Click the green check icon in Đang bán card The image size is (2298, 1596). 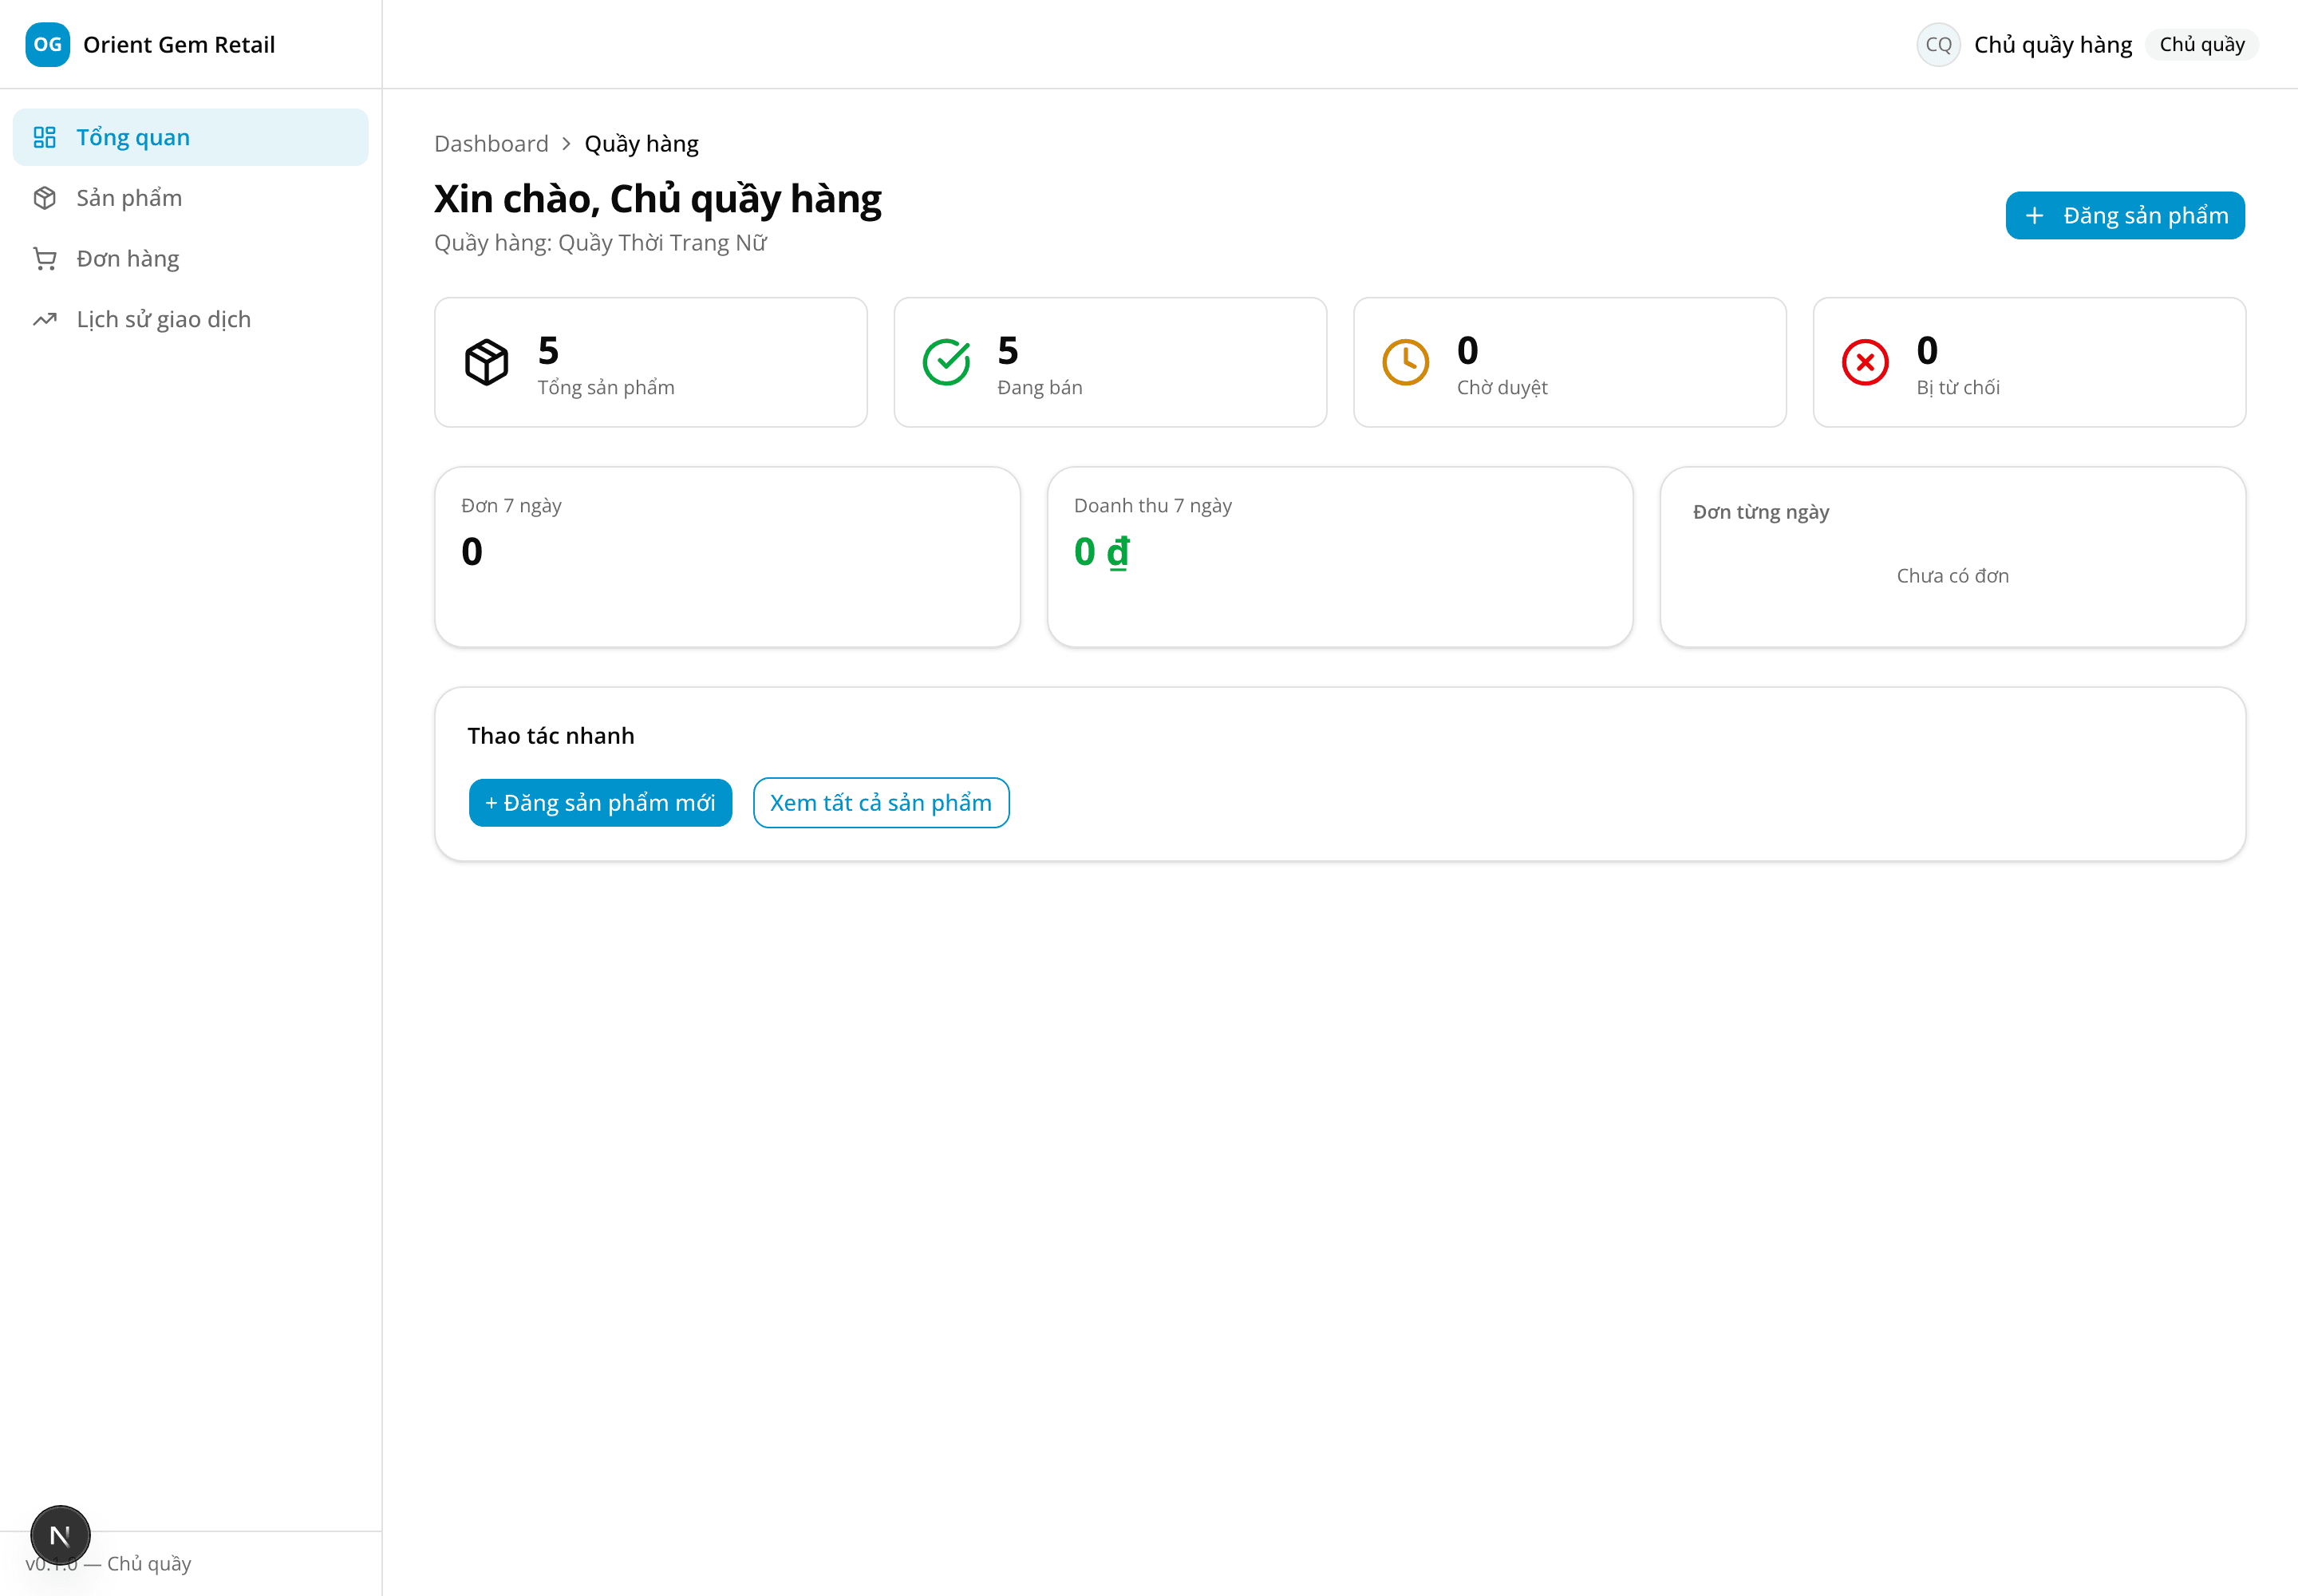(x=946, y=362)
